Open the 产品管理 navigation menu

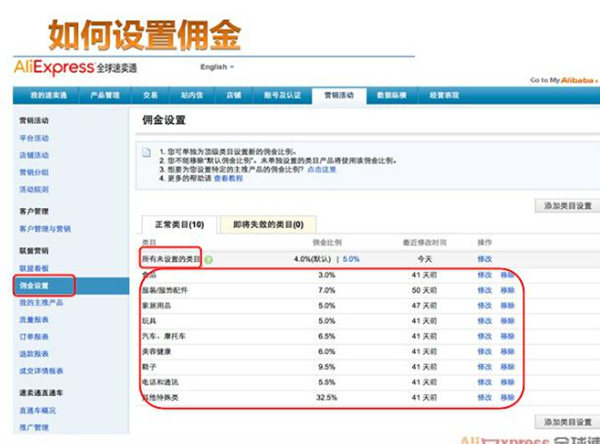click(x=105, y=95)
